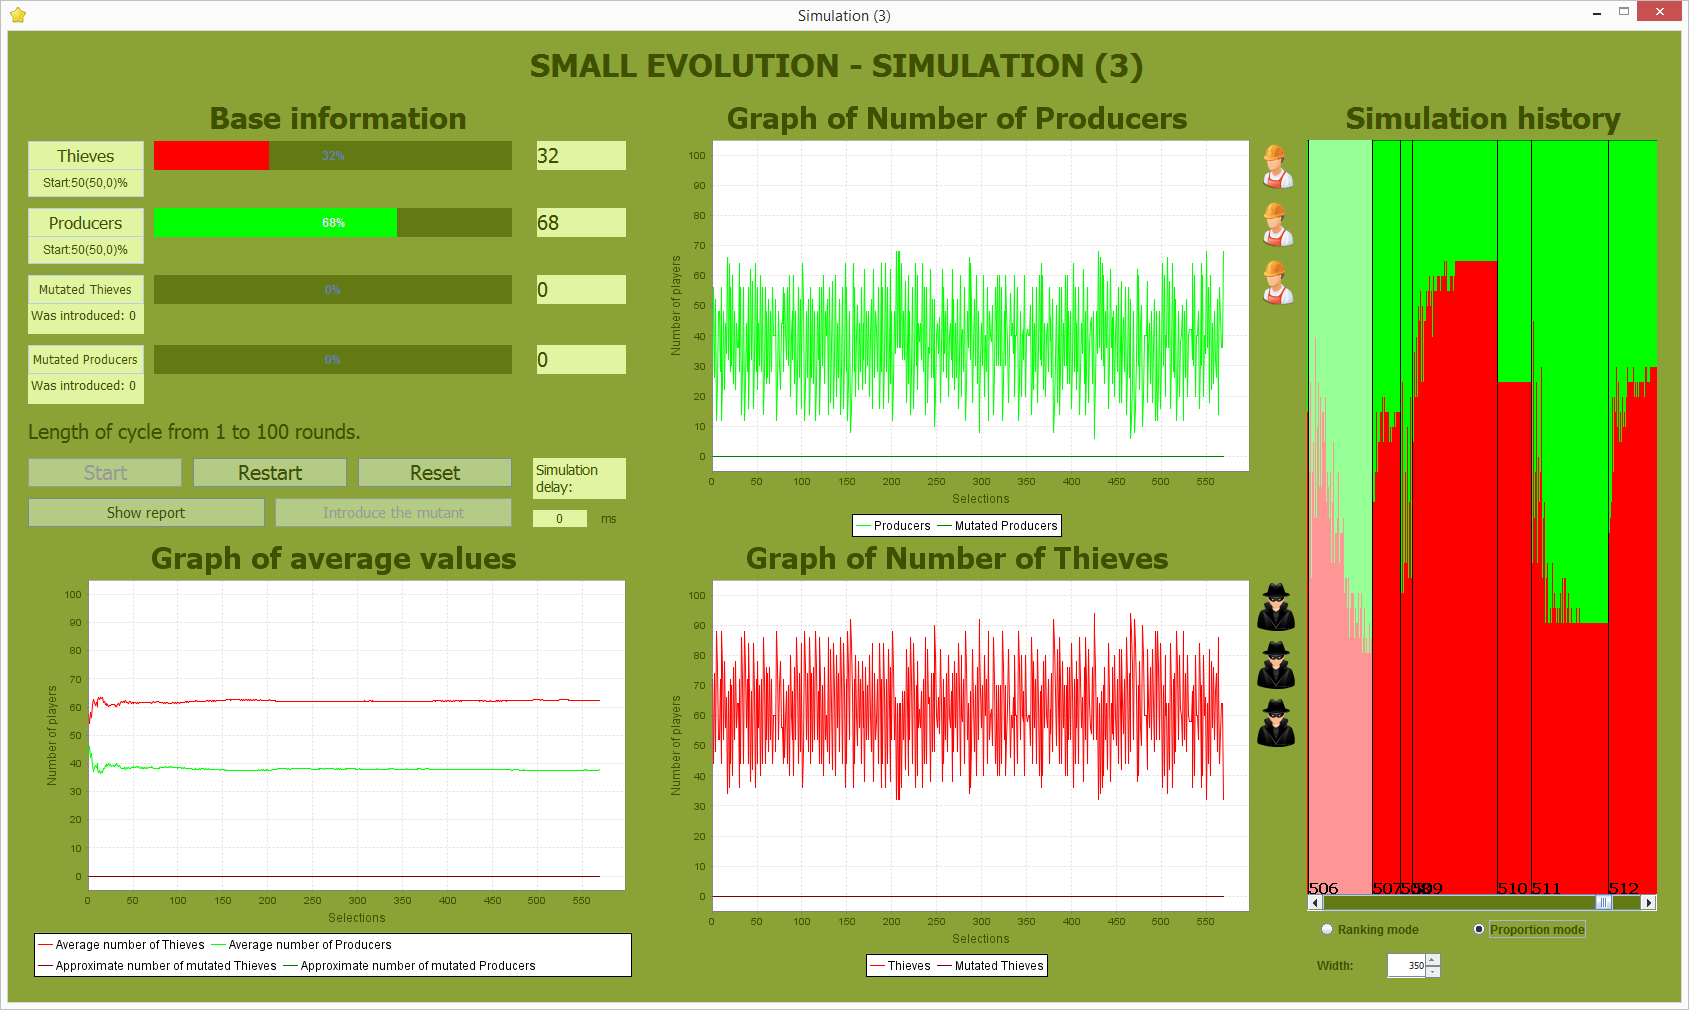This screenshot has width=1689, height=1010.
Task: Click the simulation delay ms field
Action: (560, 519)
